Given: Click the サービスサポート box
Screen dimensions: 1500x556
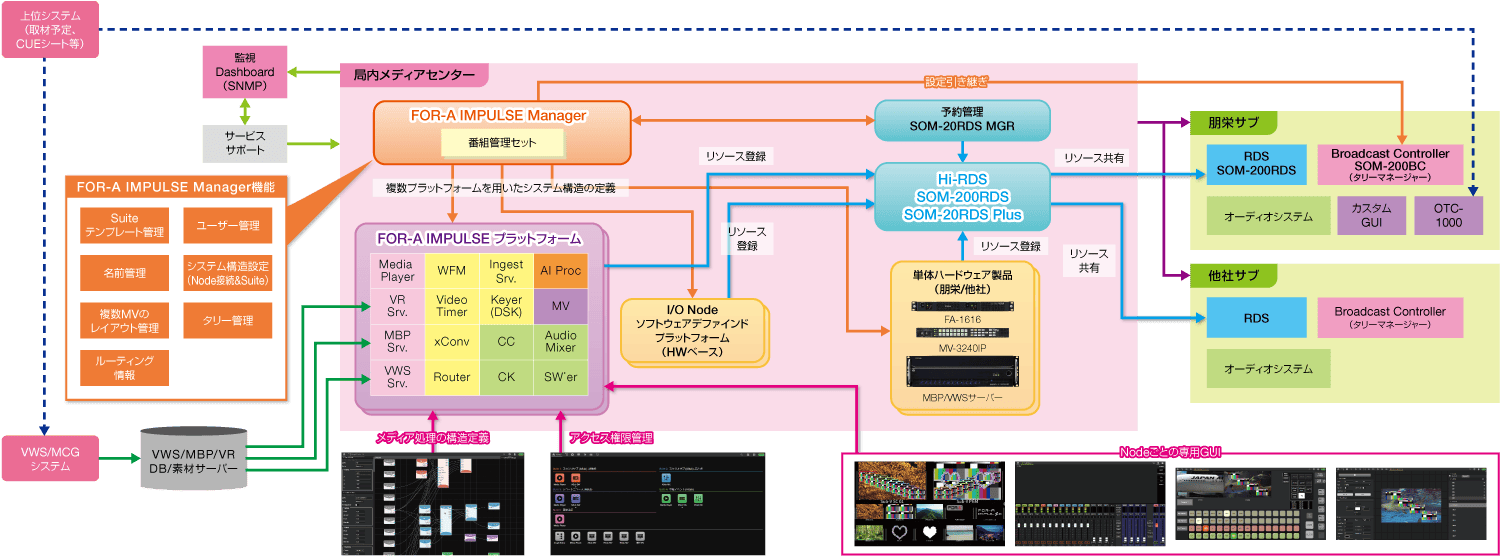Looking at the screenshot, I should (245, 144).
